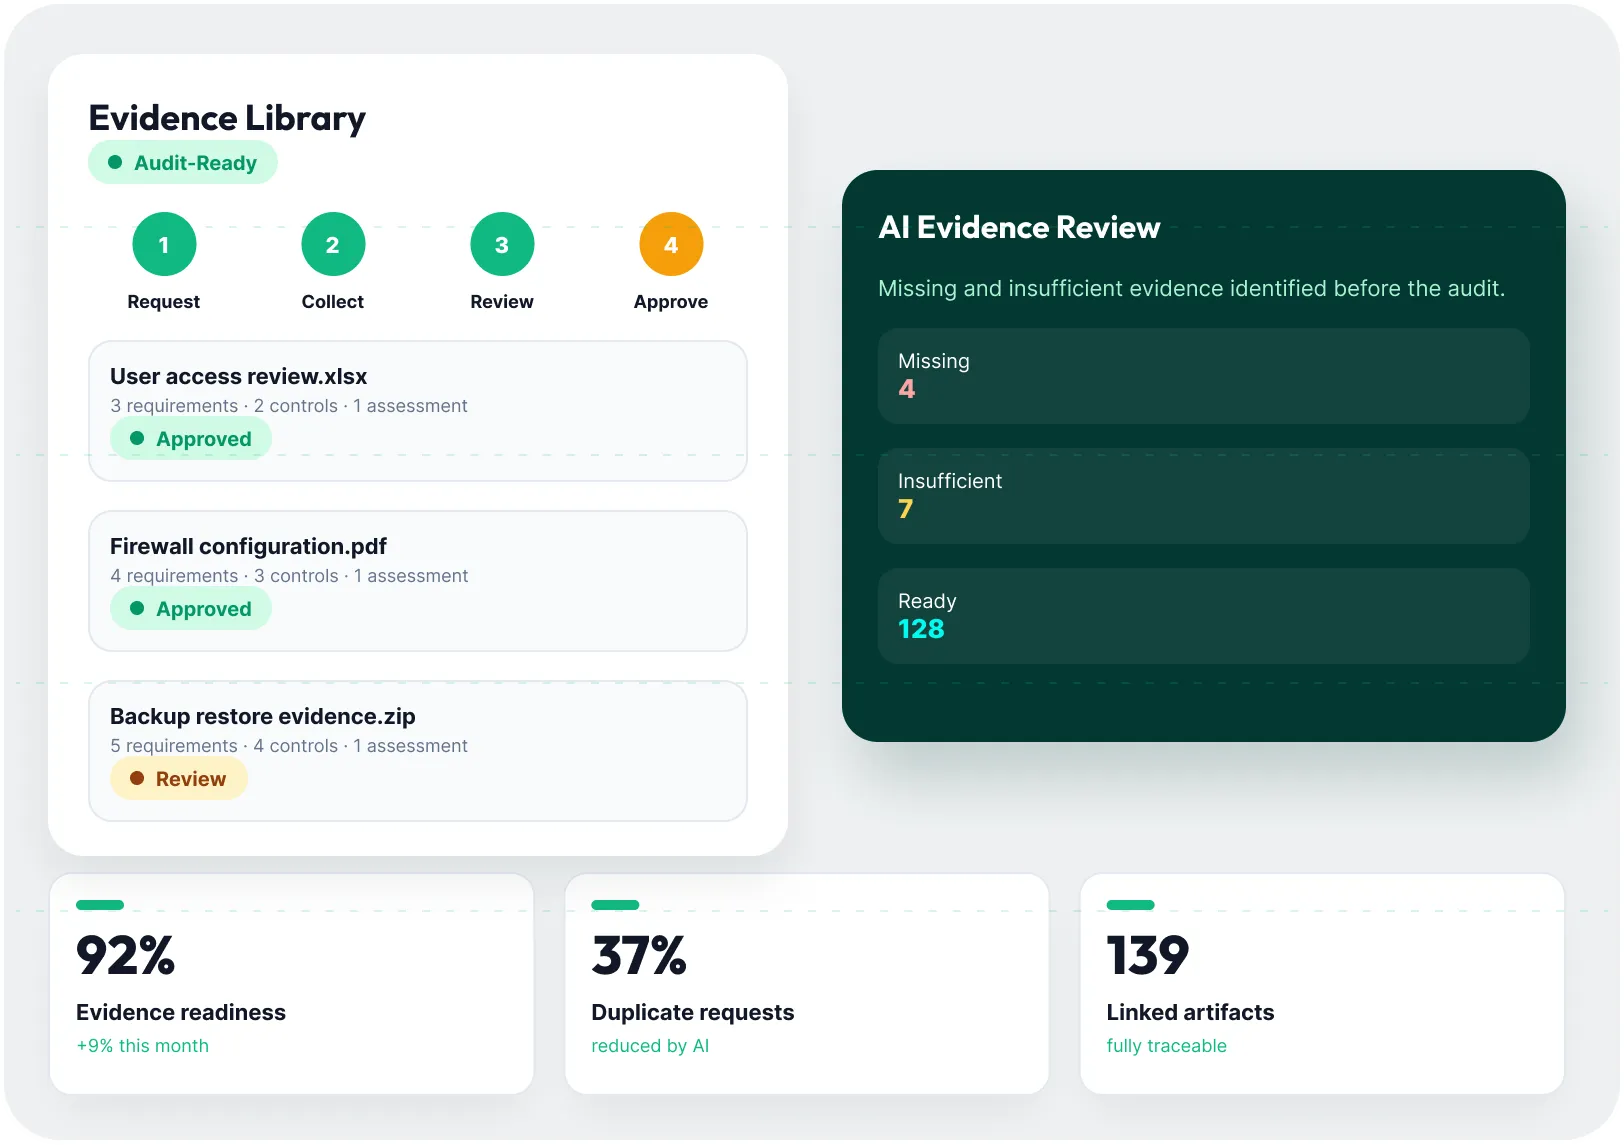This screenshot has height=1145, width=1624.
Task: Click the 139 Linked artifacts stat
Action: (x=1322, y=984)
